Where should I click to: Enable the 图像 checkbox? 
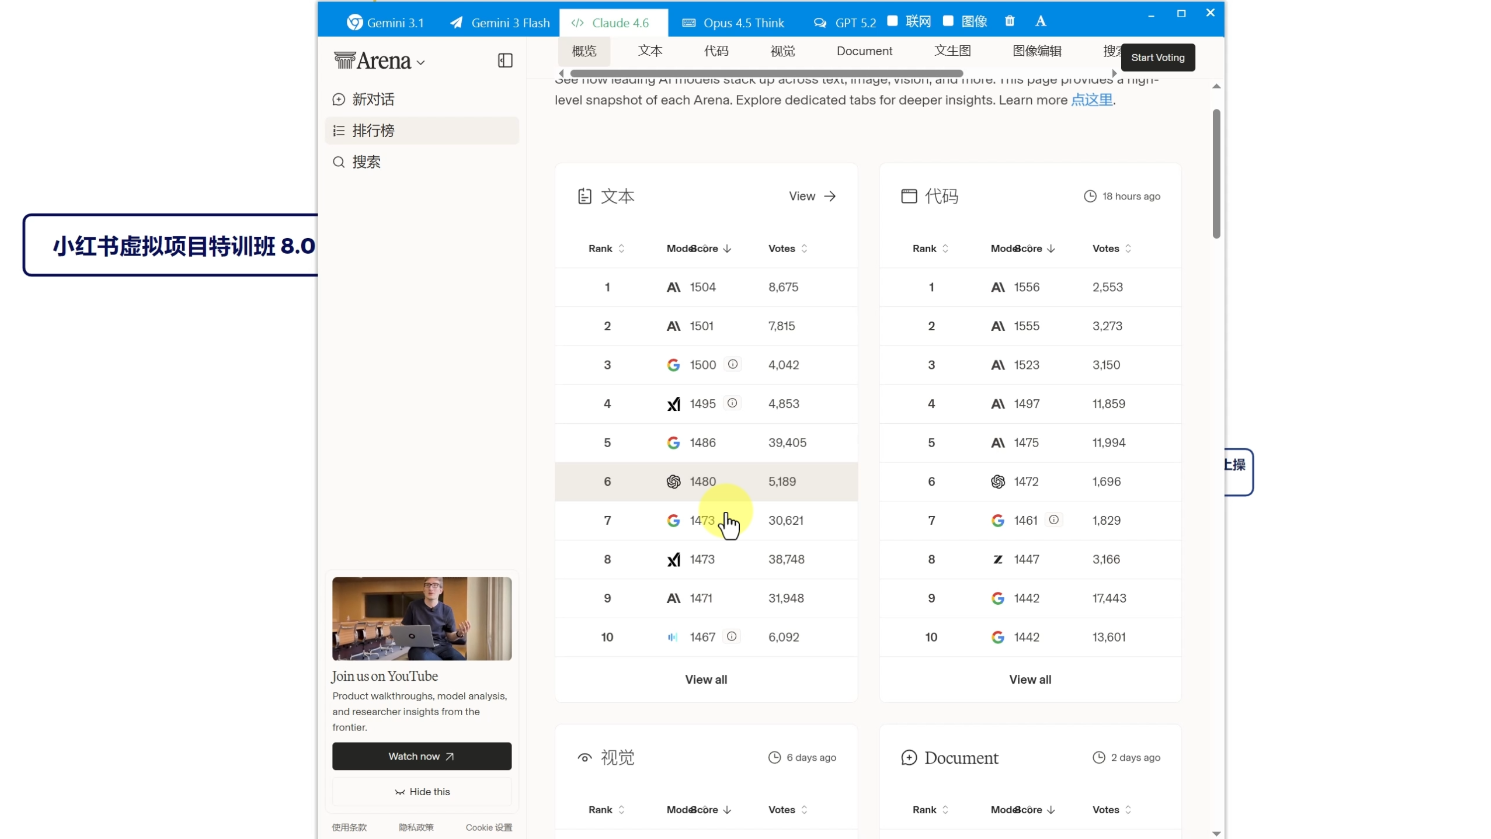pos(948,20)
